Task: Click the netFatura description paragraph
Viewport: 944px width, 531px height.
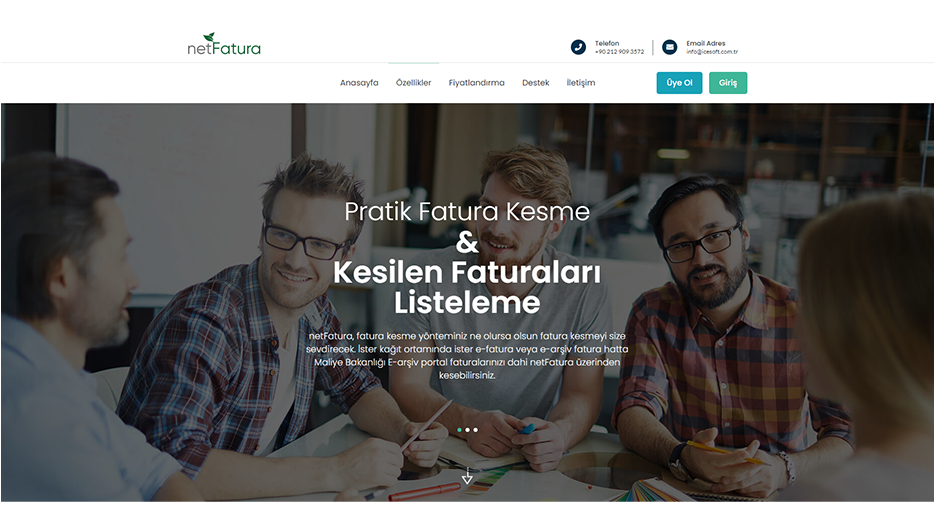Action: tap(467, 356)
